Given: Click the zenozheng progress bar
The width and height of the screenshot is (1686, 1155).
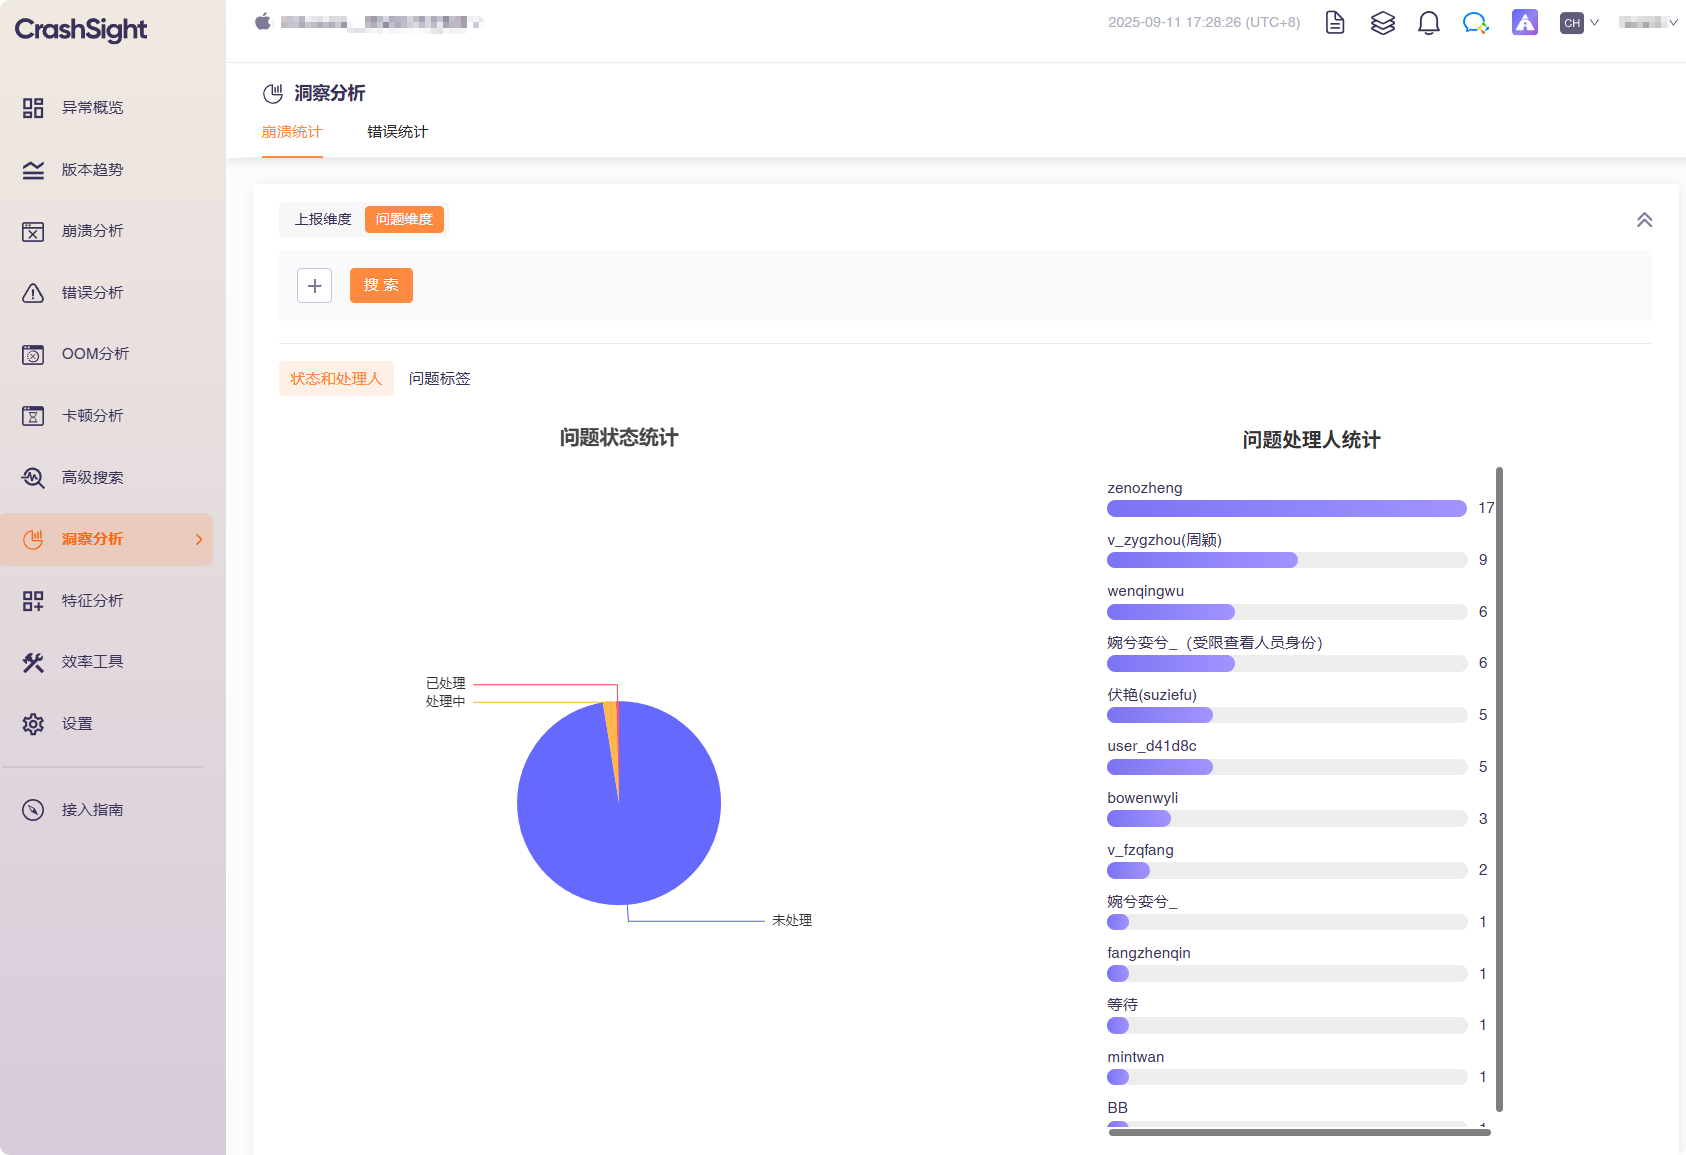Looking at the screenshot, I should click(1286, 509).
